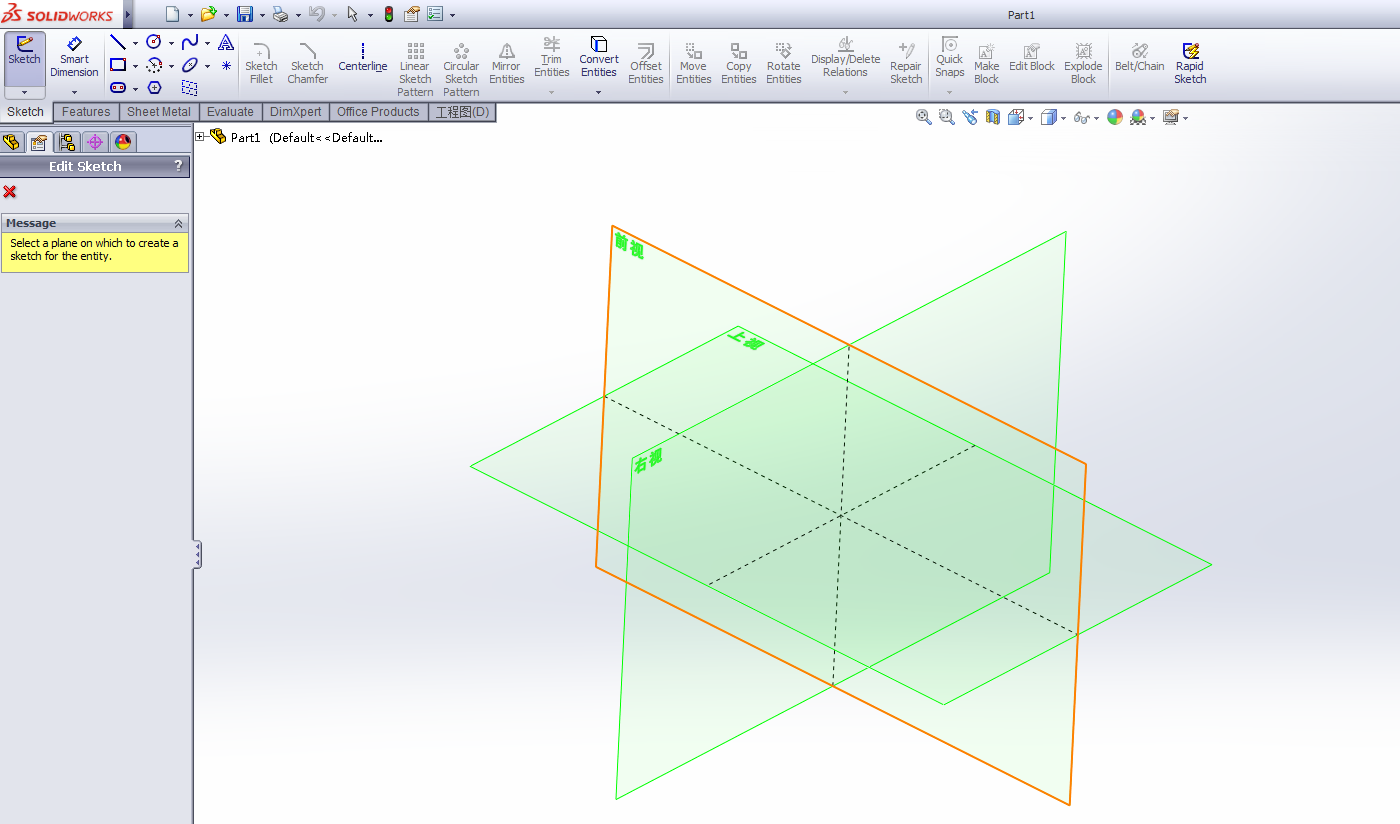Select the Straight Slot sketch tool
The image size is (1400, 824).
coord(118,88)
